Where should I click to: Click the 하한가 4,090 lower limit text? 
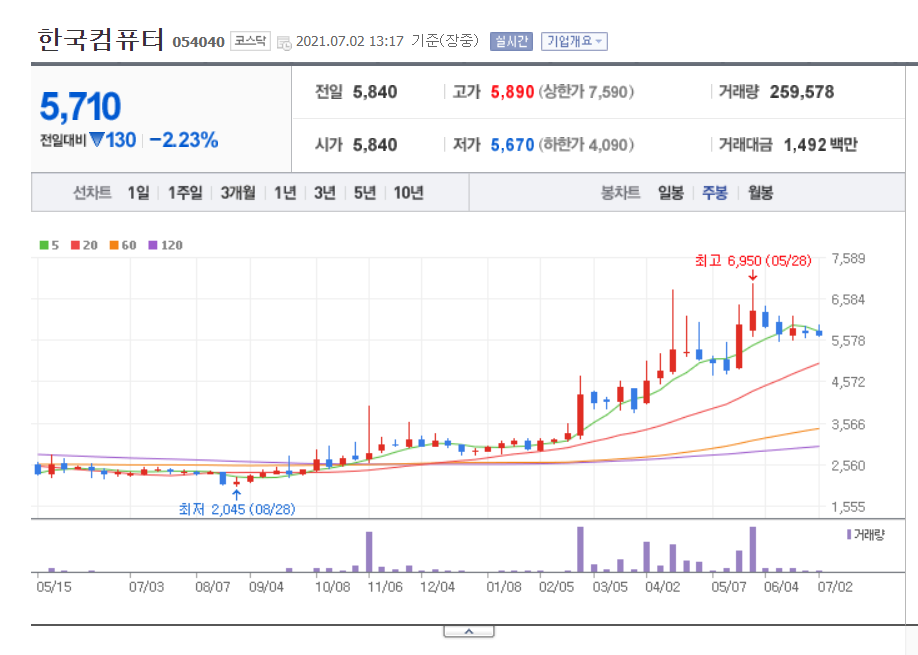click(586, 145)
